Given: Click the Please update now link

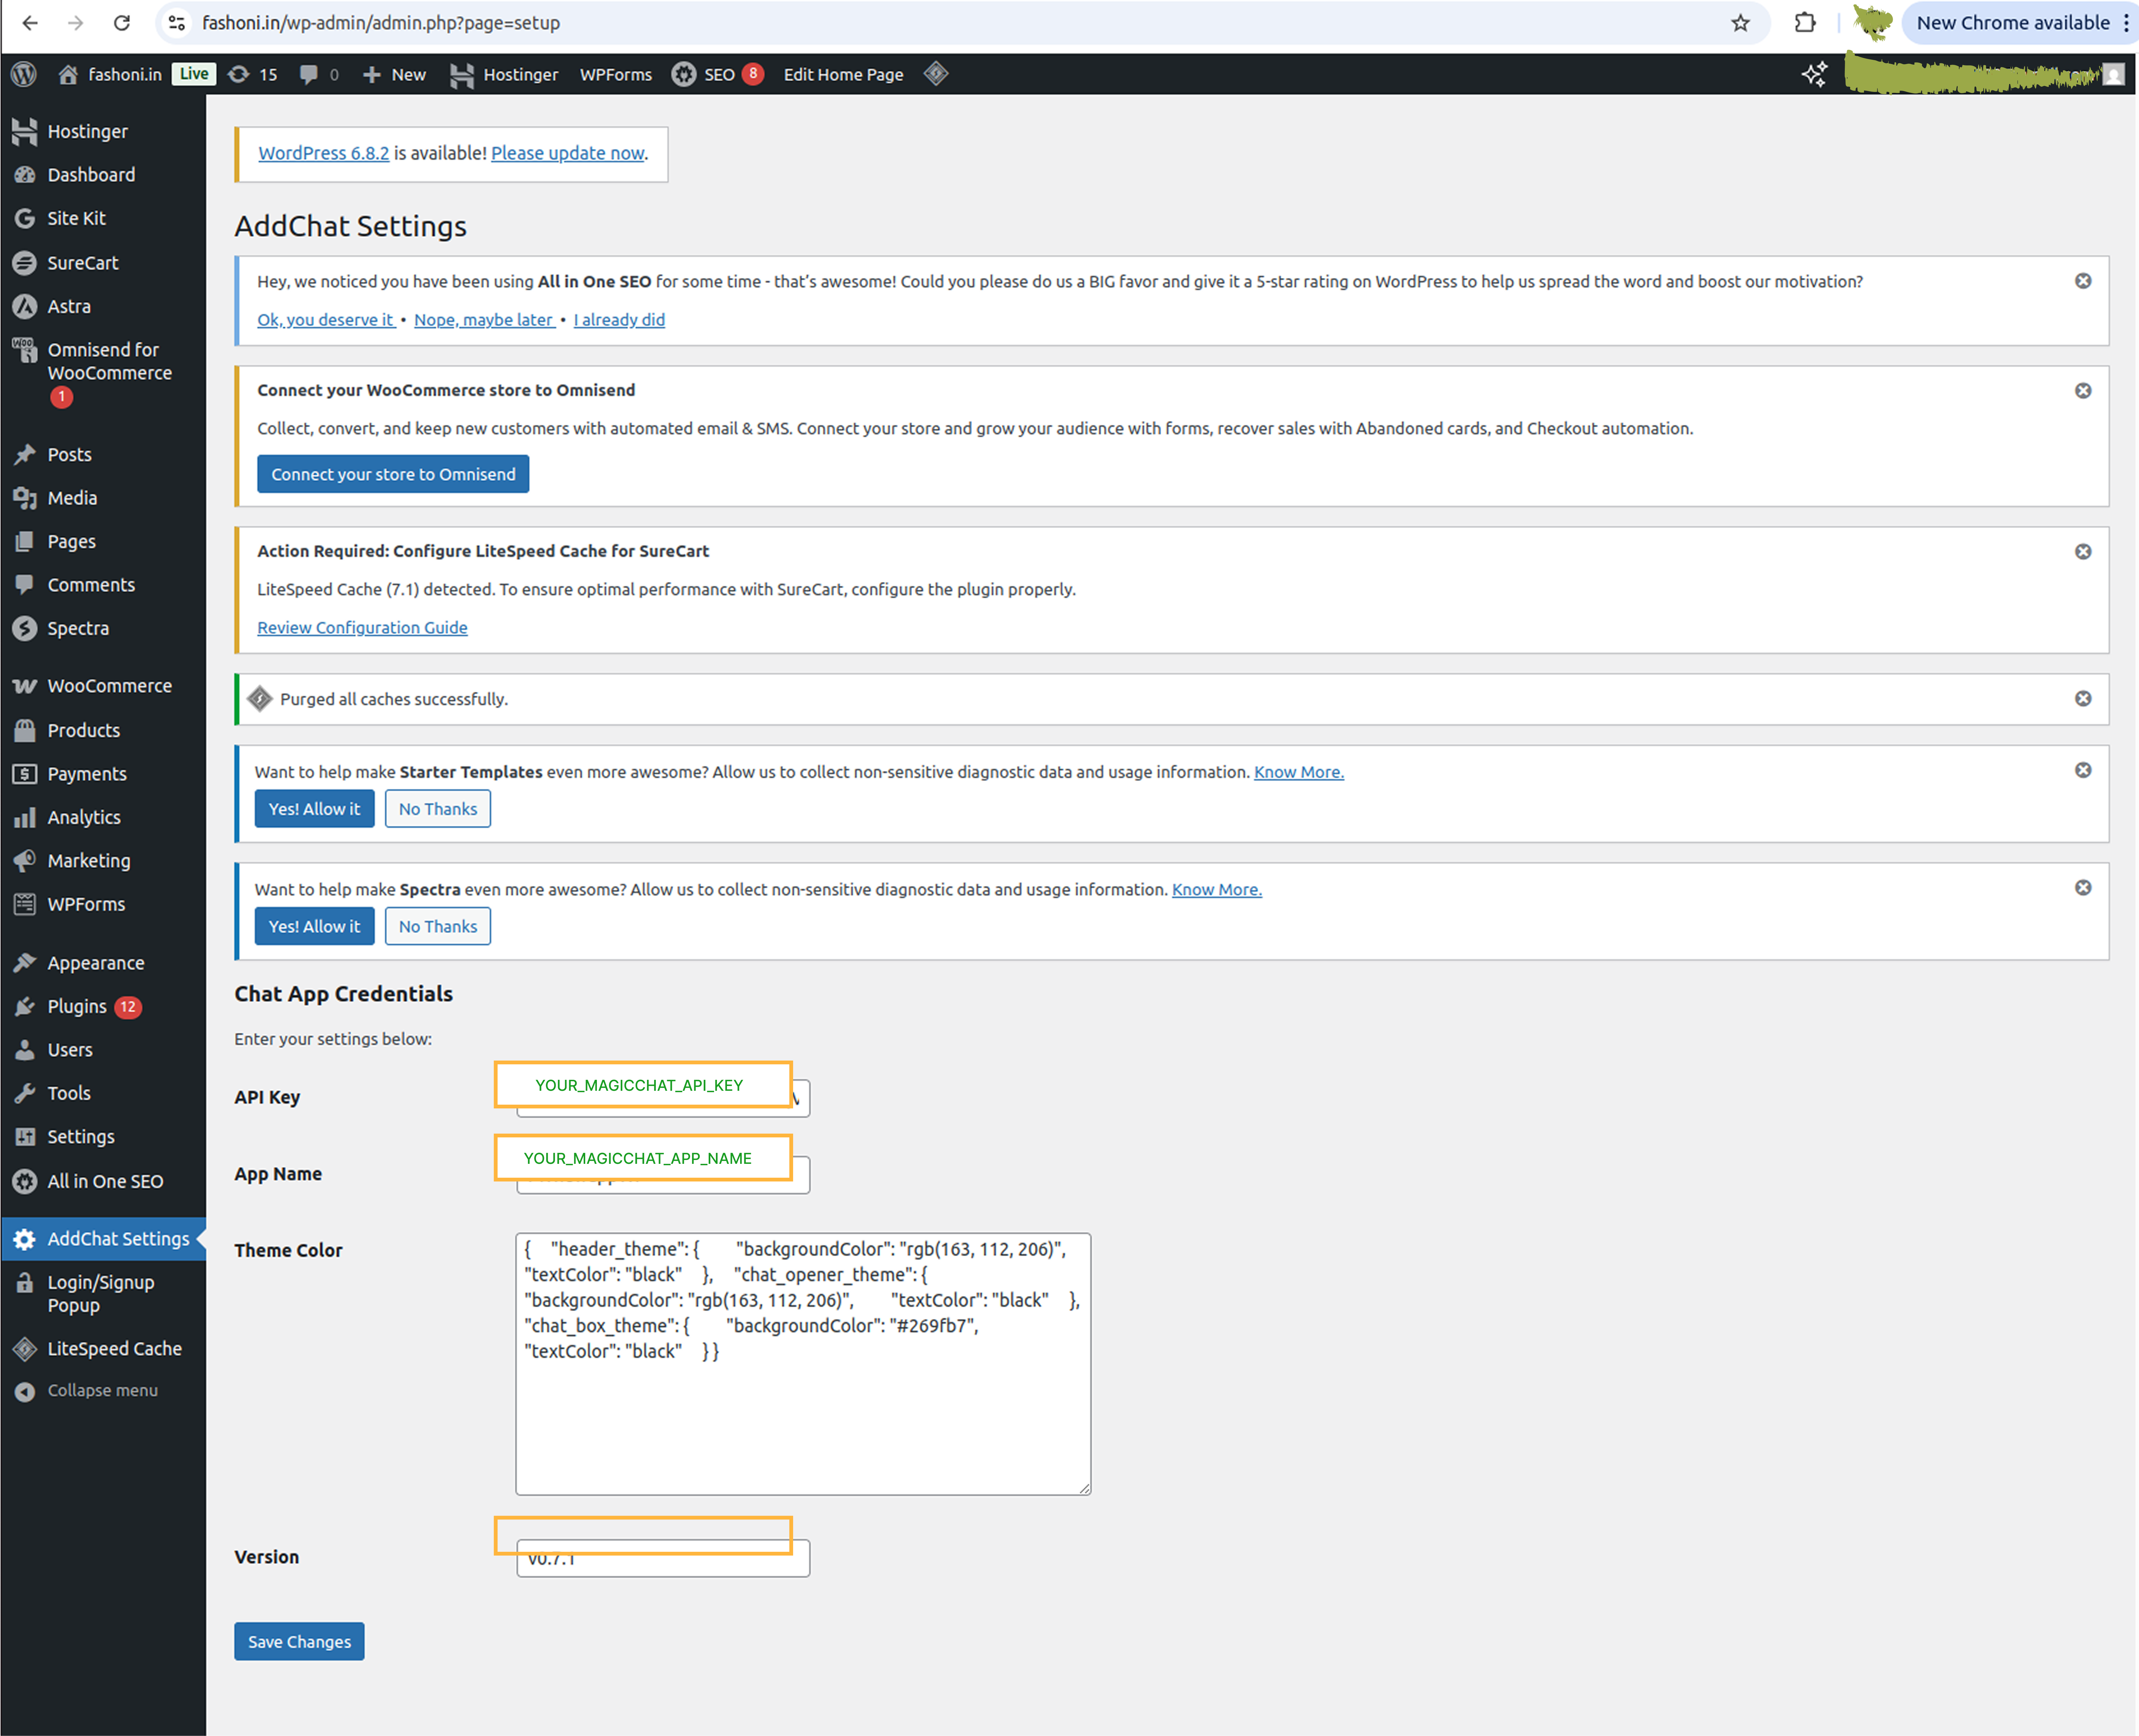Looking at the screenshot, I should [x=567, y=153].
